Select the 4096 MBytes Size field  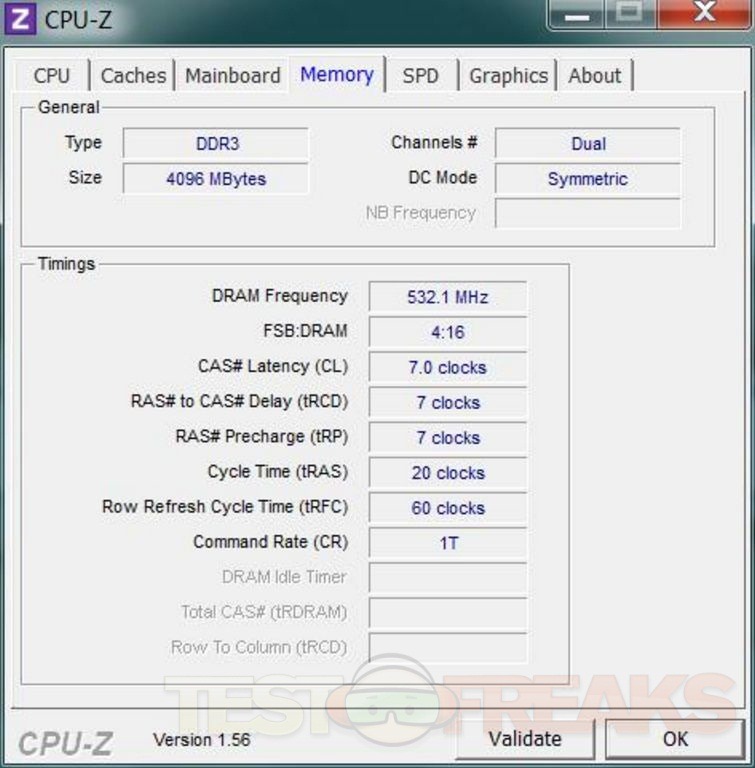click(216, 180)
